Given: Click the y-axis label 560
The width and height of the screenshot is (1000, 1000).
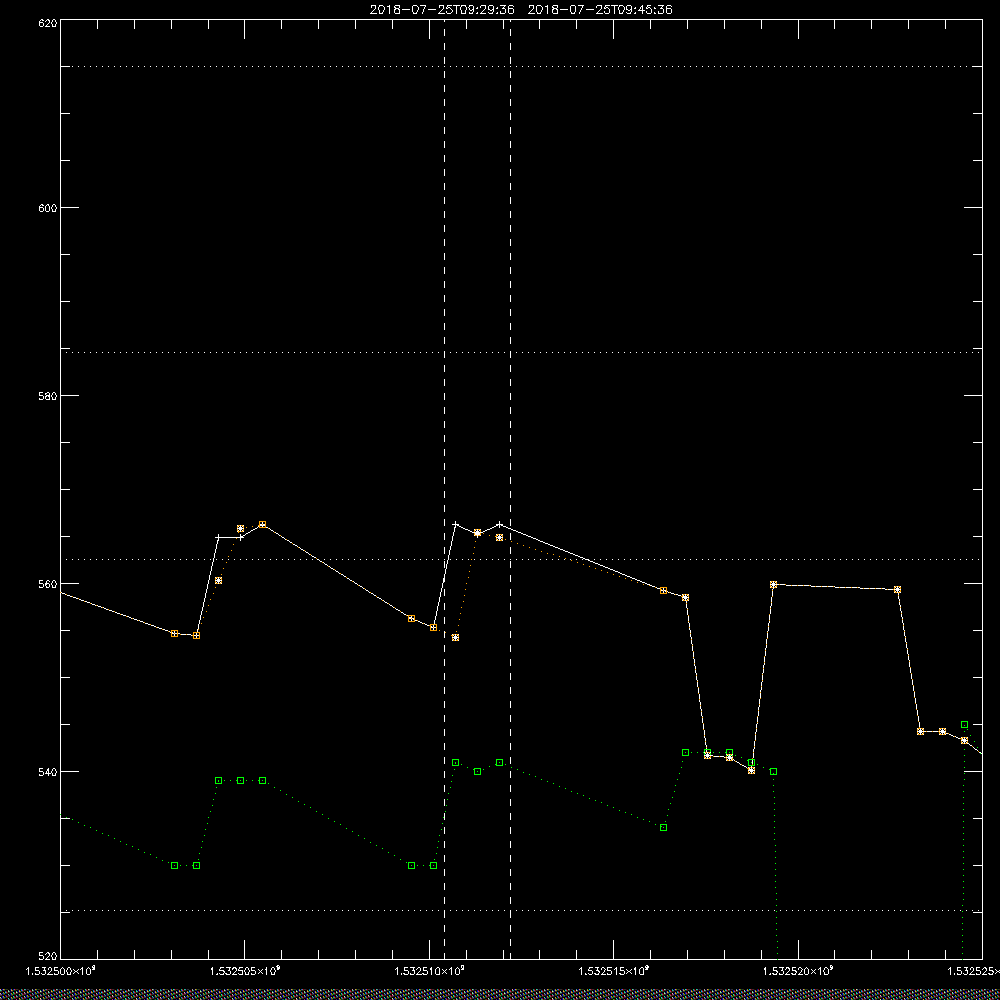Looking at the screenshot, I should 48,584.
